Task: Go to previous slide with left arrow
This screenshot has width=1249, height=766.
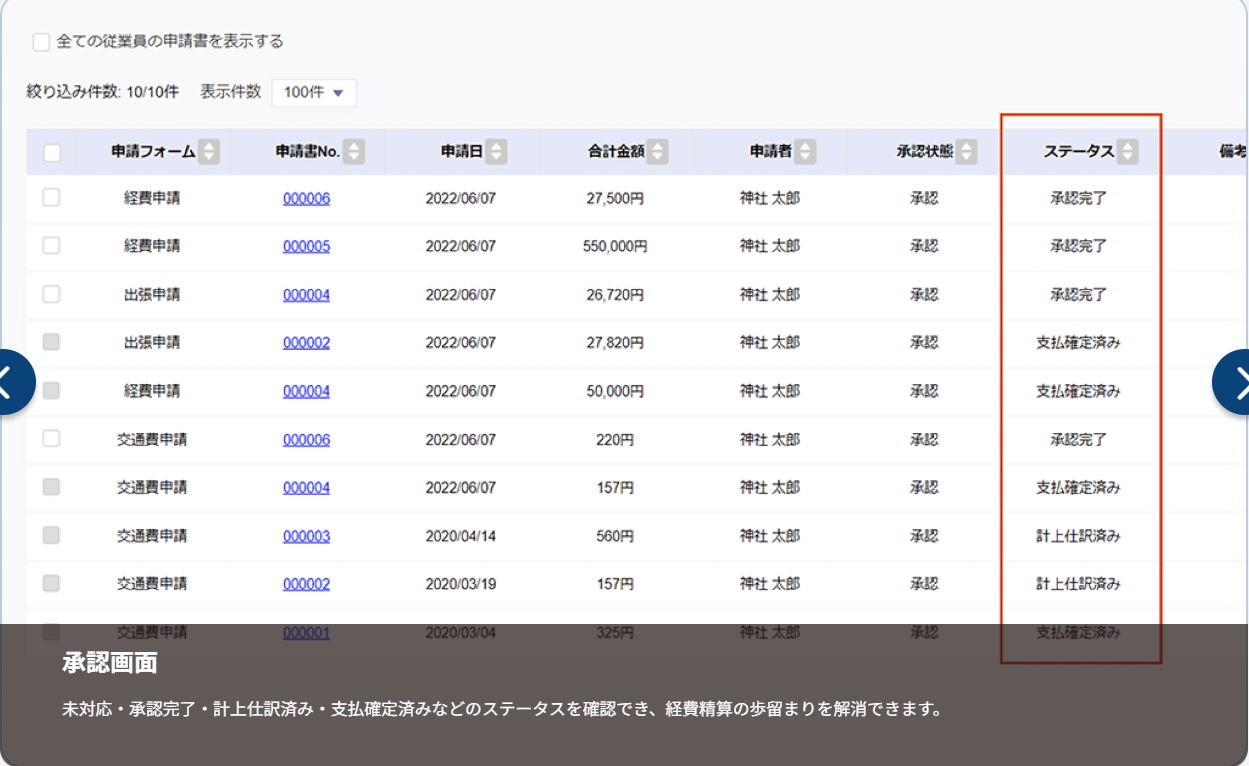Action: [x=12, y=382]
